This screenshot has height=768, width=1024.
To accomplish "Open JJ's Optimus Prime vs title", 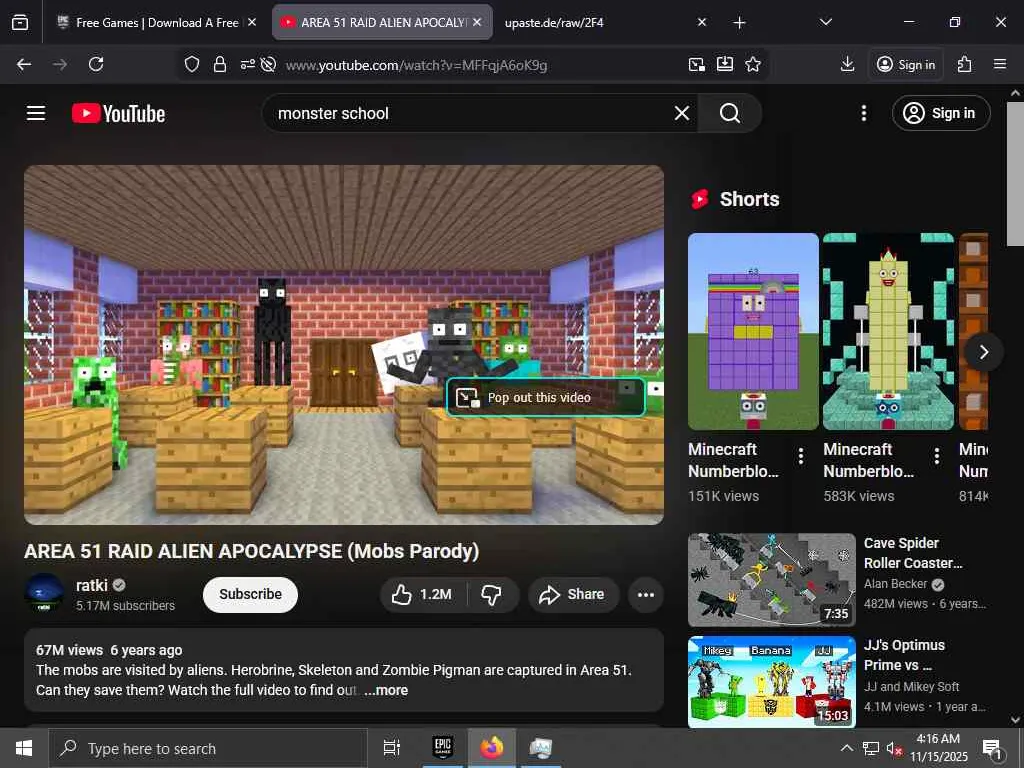I will click(904, 655).
